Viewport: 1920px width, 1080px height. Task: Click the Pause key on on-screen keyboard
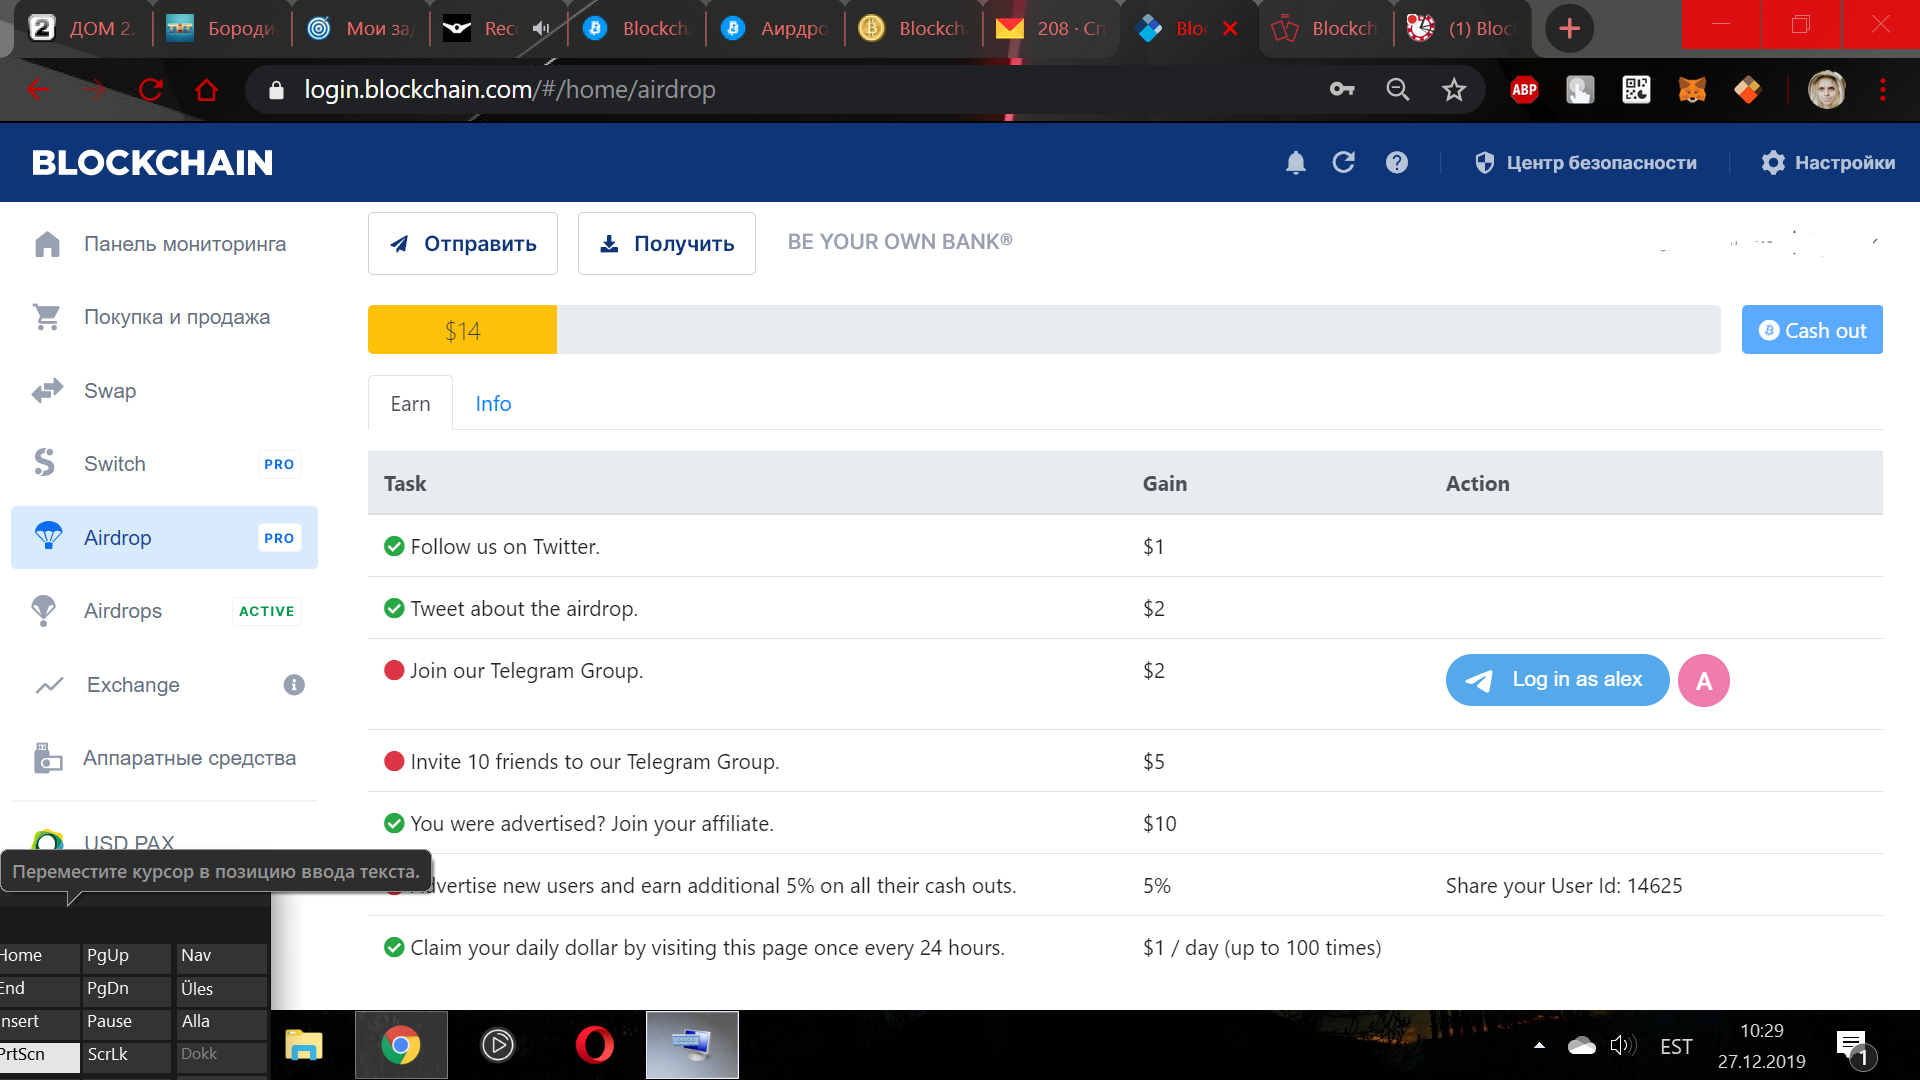pyautogui.click(x=125, y=1022)
